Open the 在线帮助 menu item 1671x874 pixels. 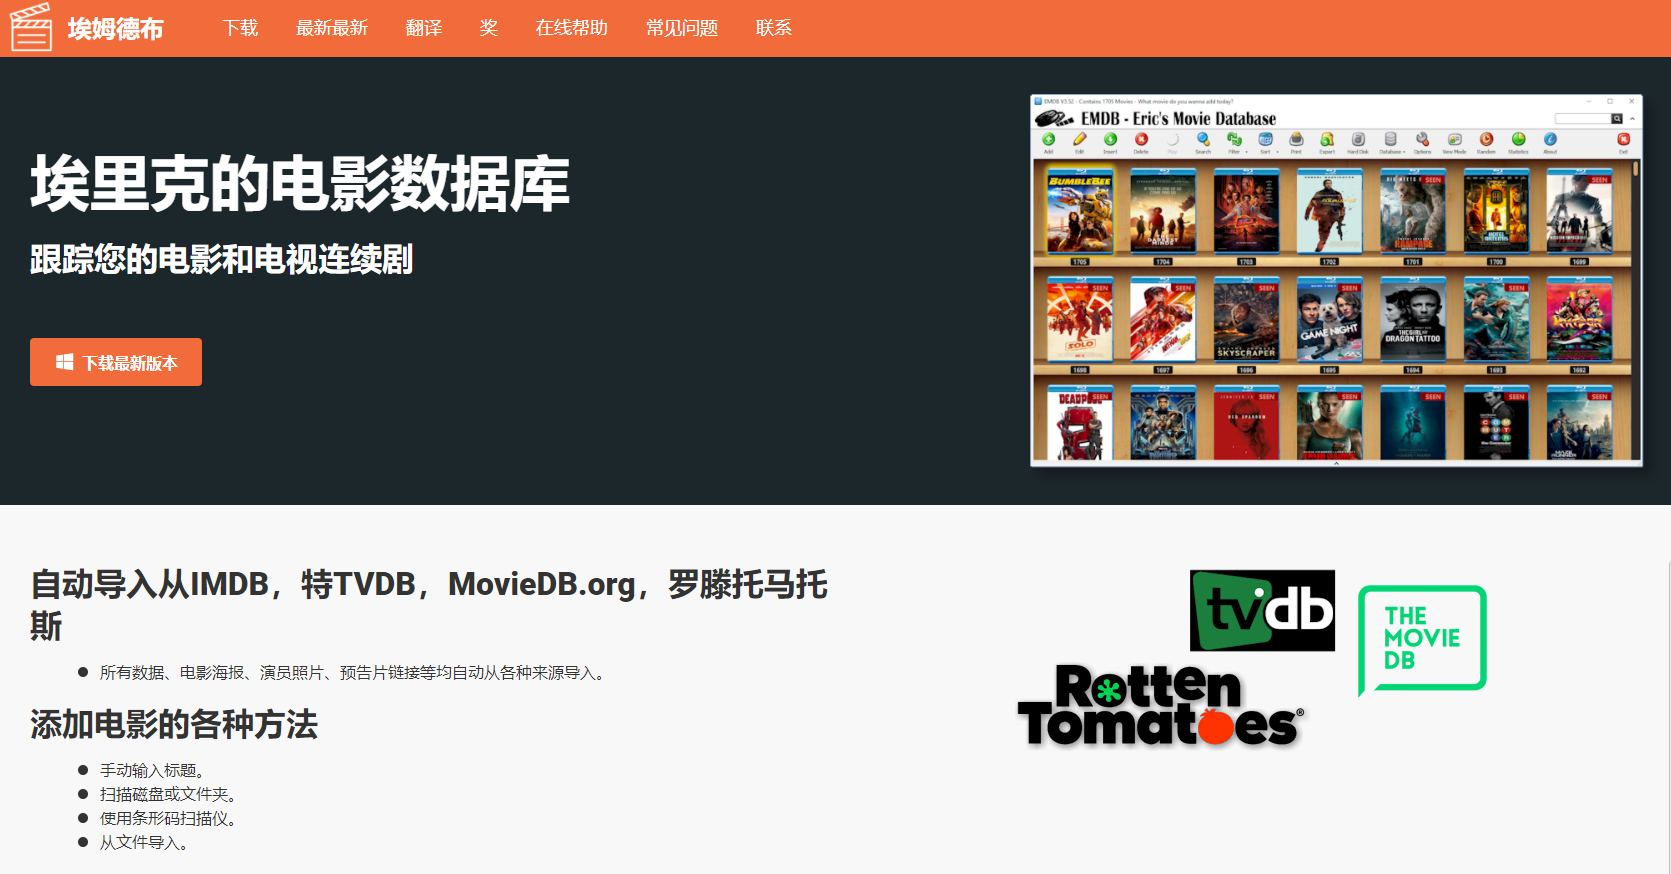pyautogui.click(x=572, y=28)
